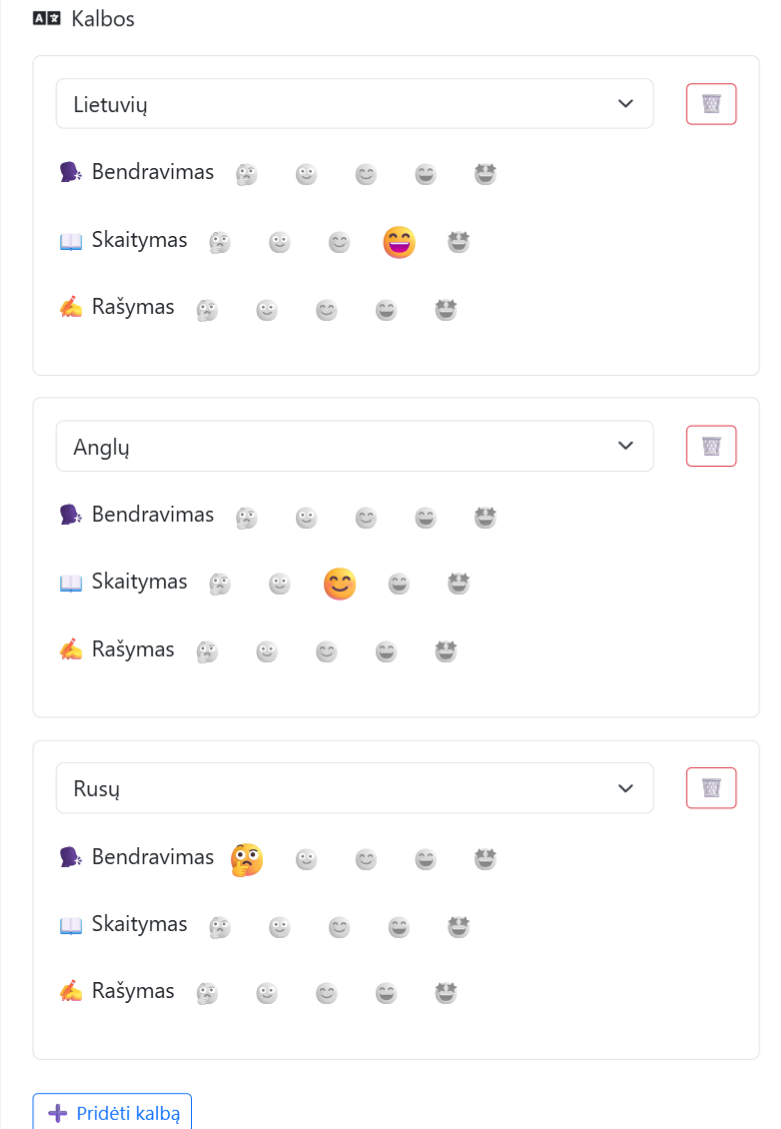Remove the Rusų language via trash icon

point(710,788)
